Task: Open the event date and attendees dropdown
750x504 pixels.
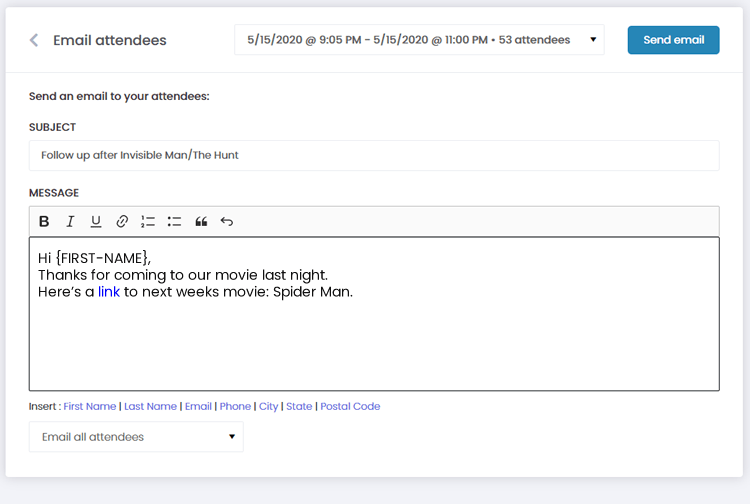Action: click(x=419, y=40)
